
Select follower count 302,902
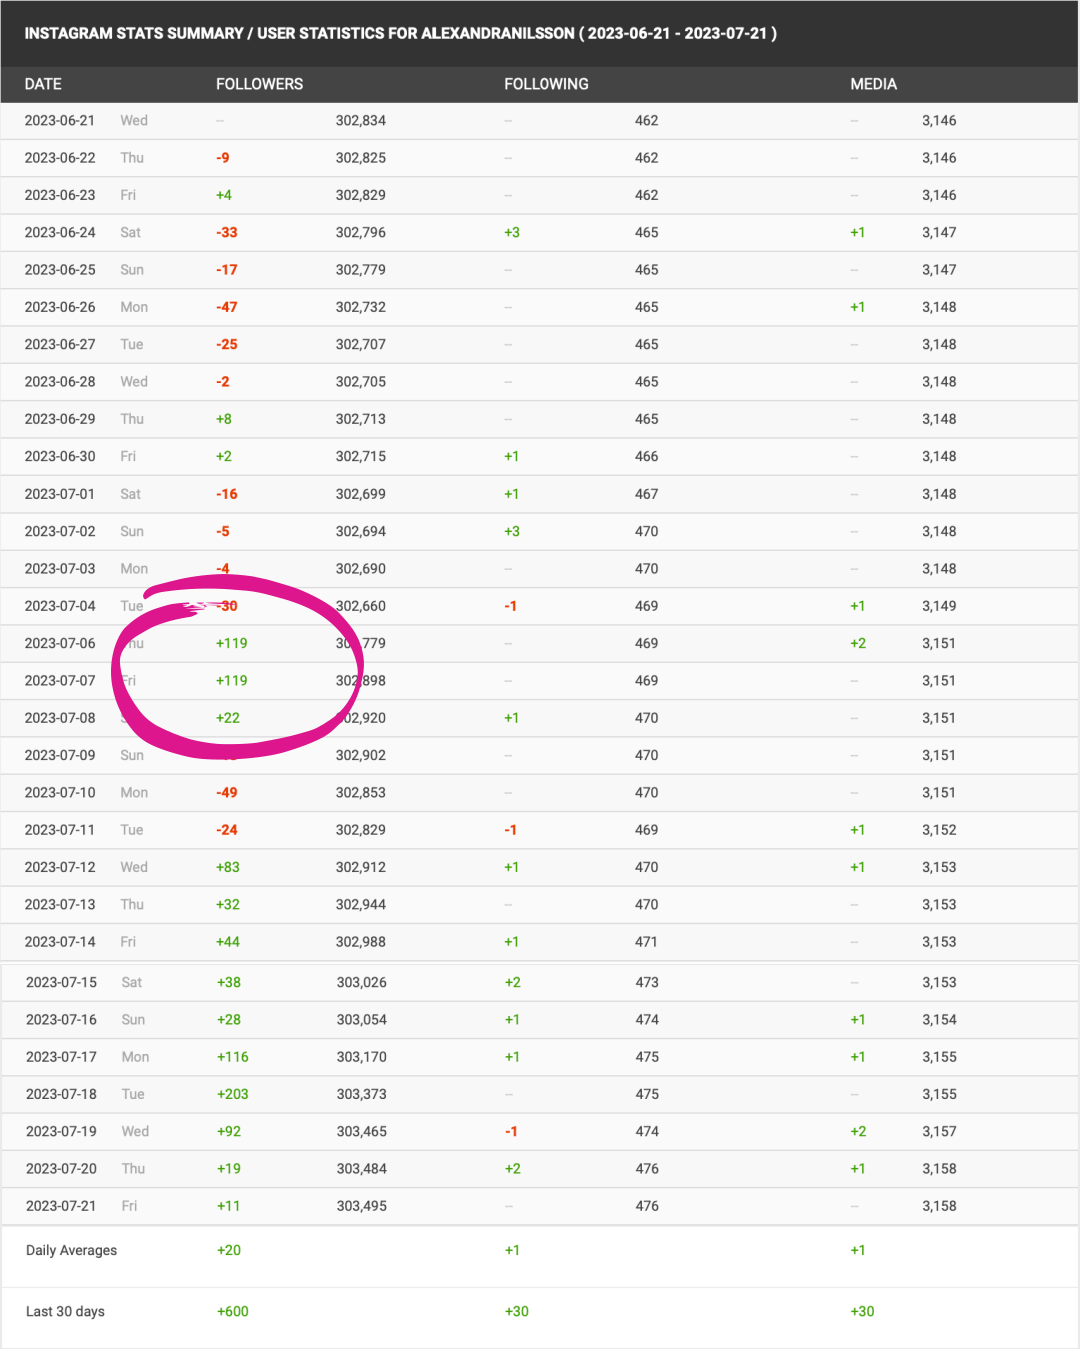point(361,755)
